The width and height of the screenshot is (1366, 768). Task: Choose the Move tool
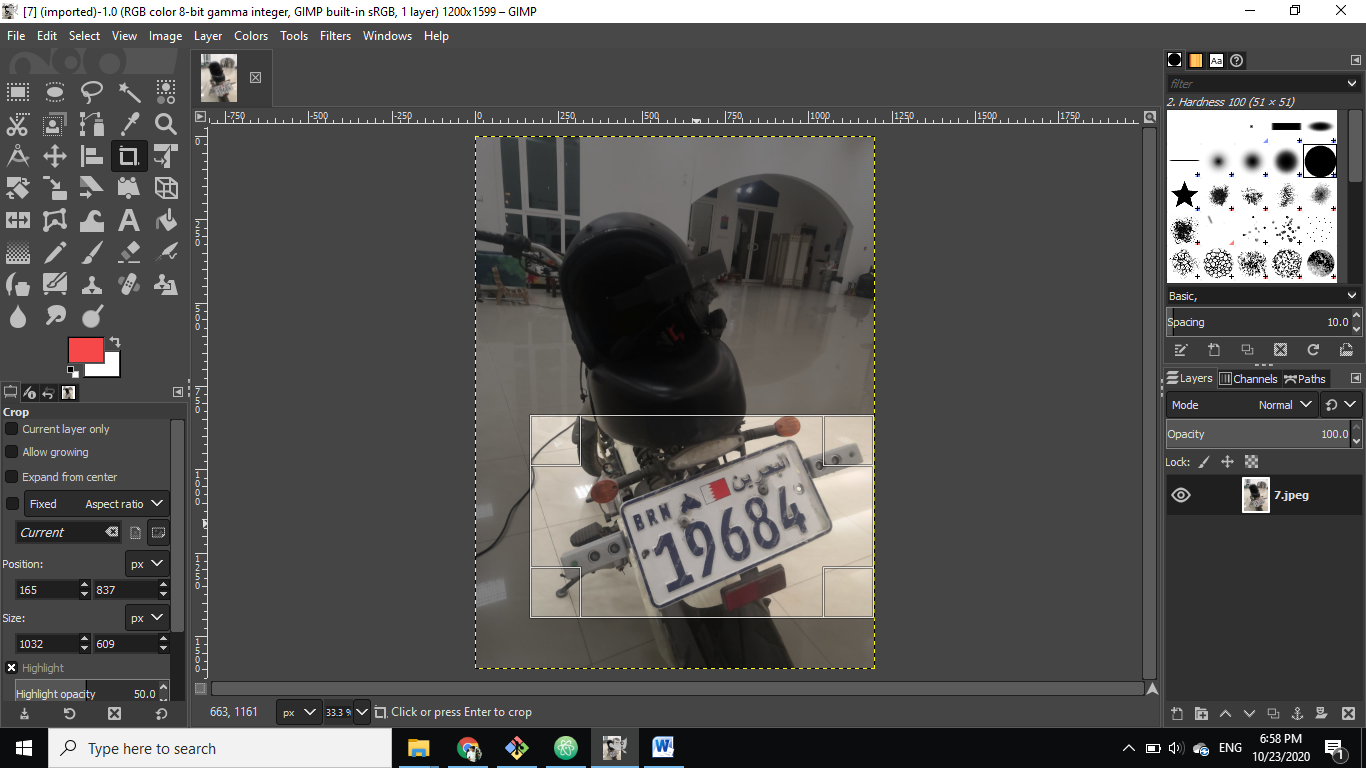55,156
